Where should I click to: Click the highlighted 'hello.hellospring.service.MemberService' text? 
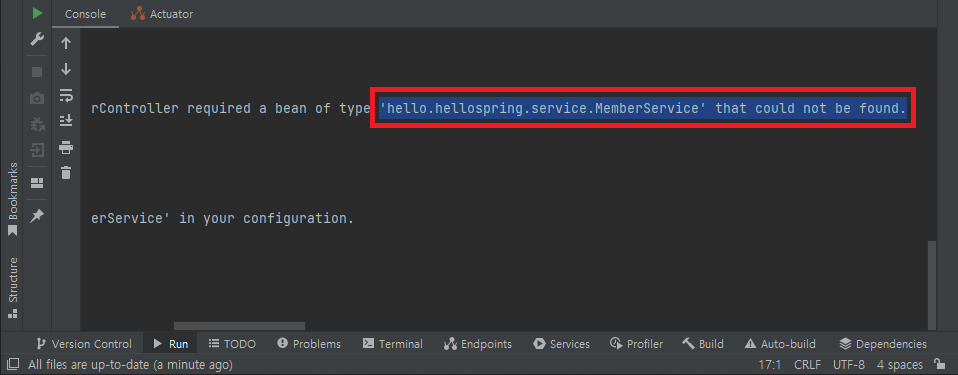pos(543,109)
